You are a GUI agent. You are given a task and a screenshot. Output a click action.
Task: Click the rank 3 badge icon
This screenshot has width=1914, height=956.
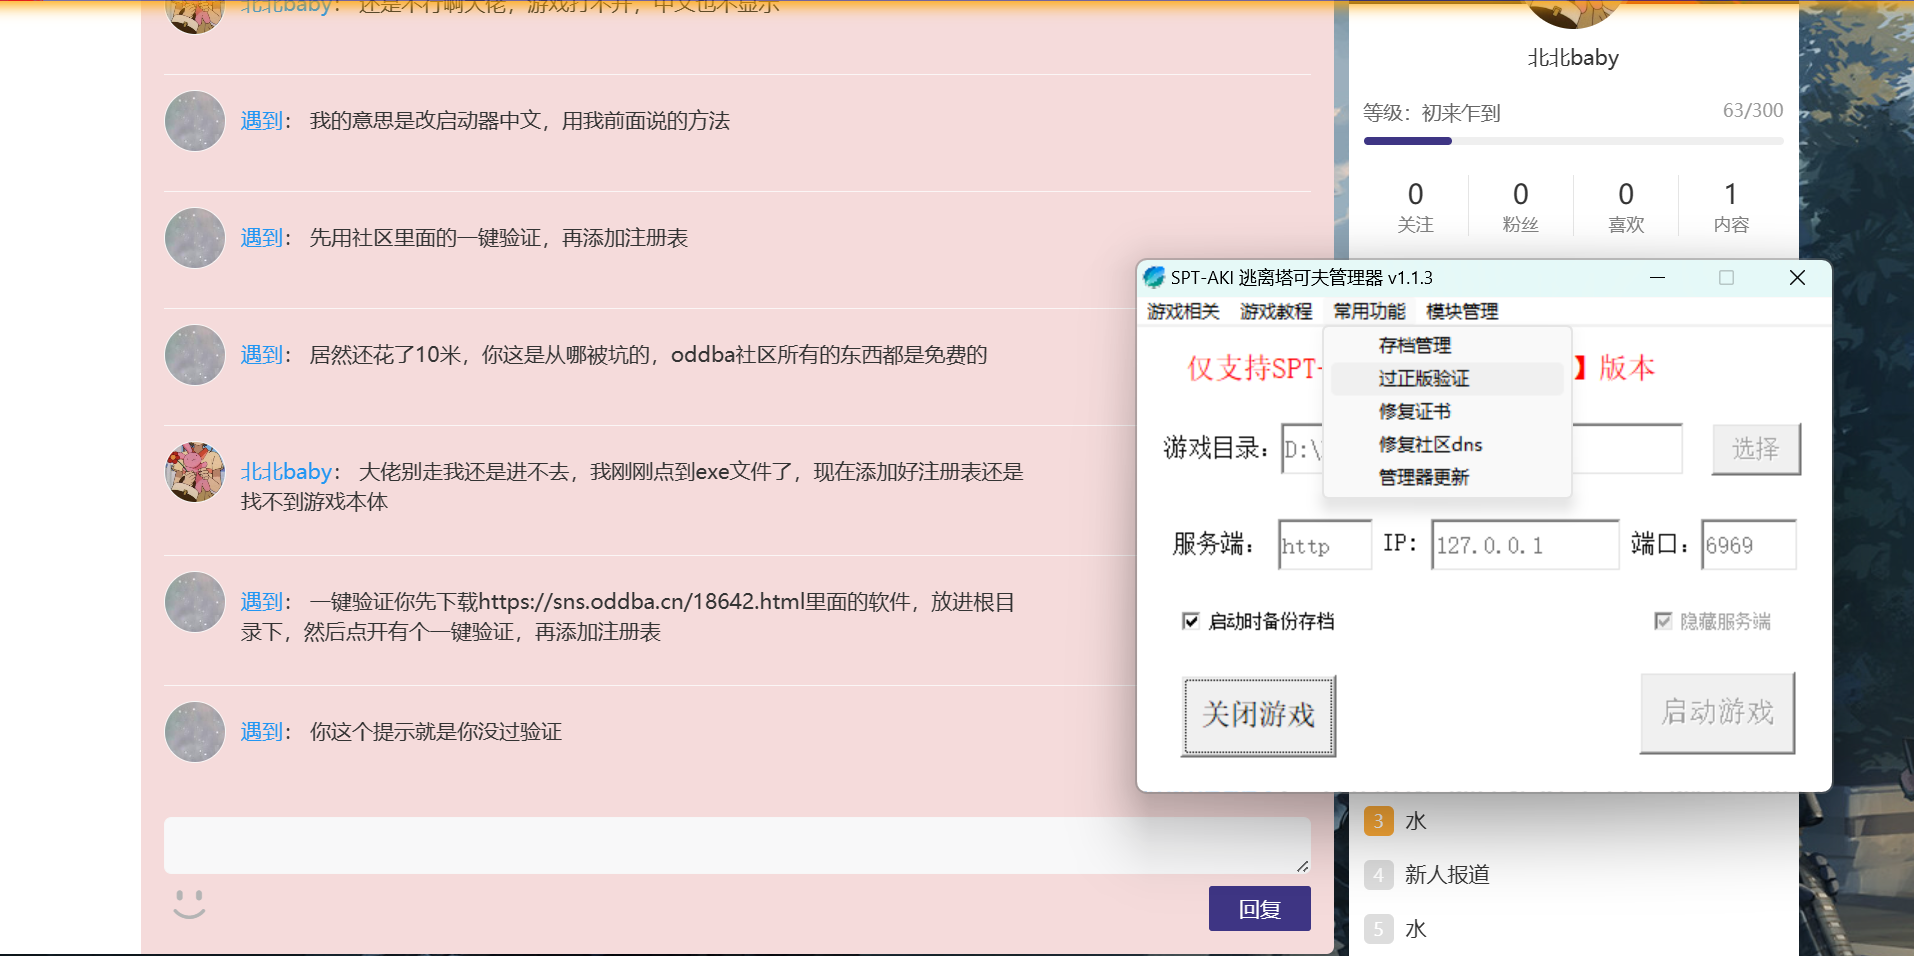1378,821
